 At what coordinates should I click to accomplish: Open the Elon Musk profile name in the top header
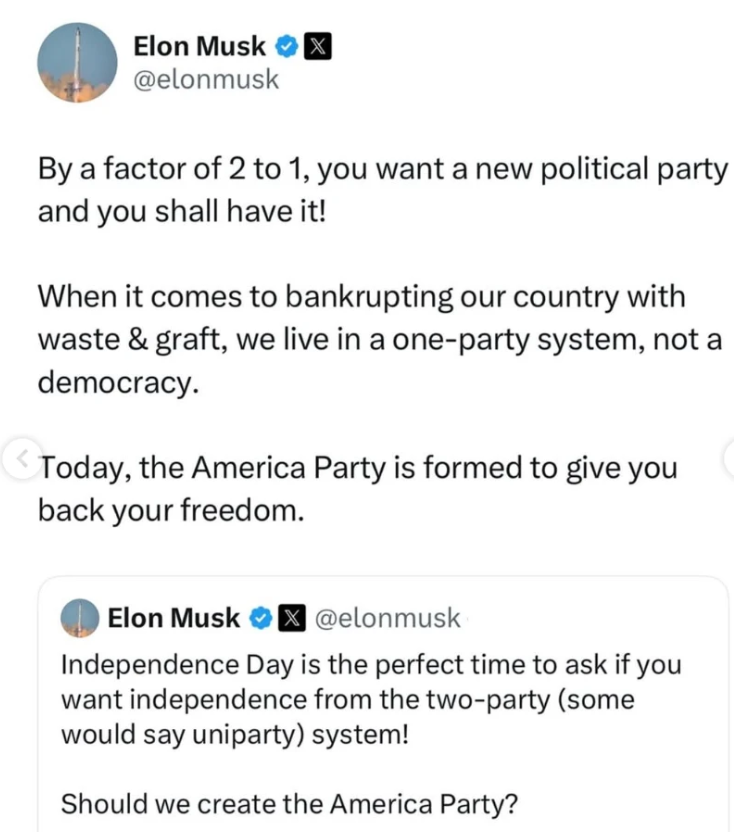click(200, 45)
